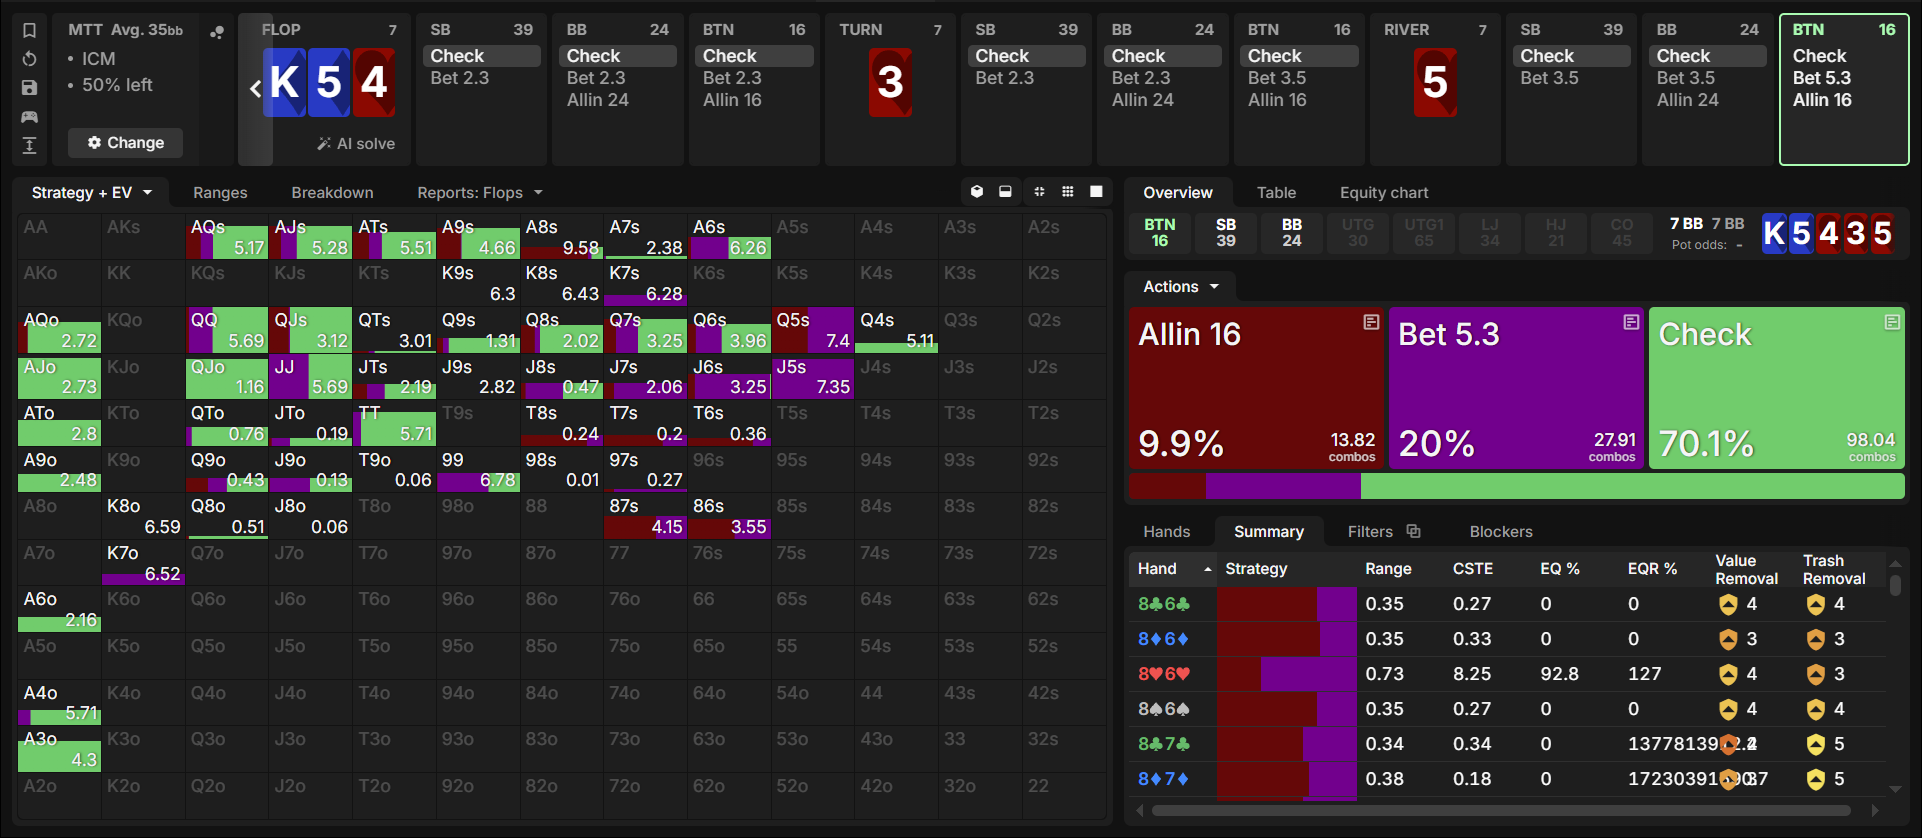Viewport: 1922px width, 838px height.
Task: Click the details icon on the Check action card
Action: (x=1892, y=322)
